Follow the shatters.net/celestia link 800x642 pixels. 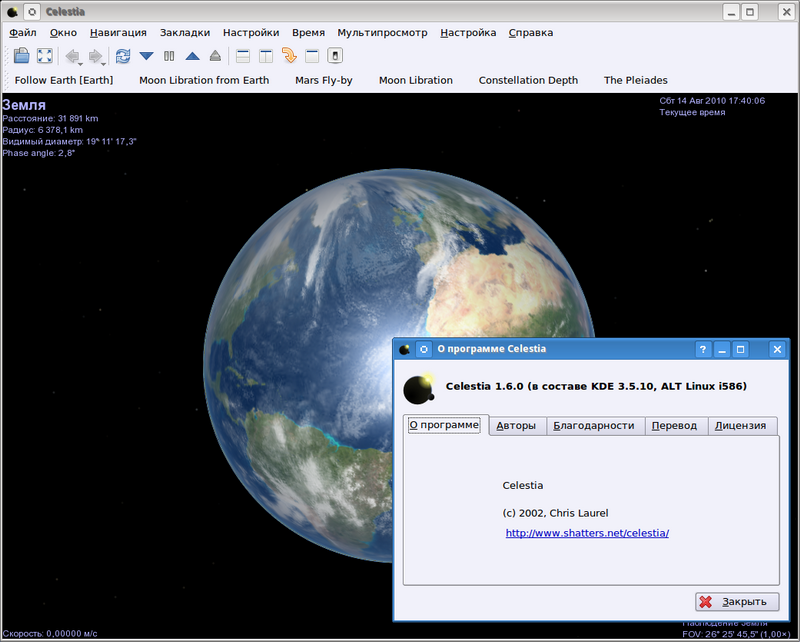coord(587,533)
